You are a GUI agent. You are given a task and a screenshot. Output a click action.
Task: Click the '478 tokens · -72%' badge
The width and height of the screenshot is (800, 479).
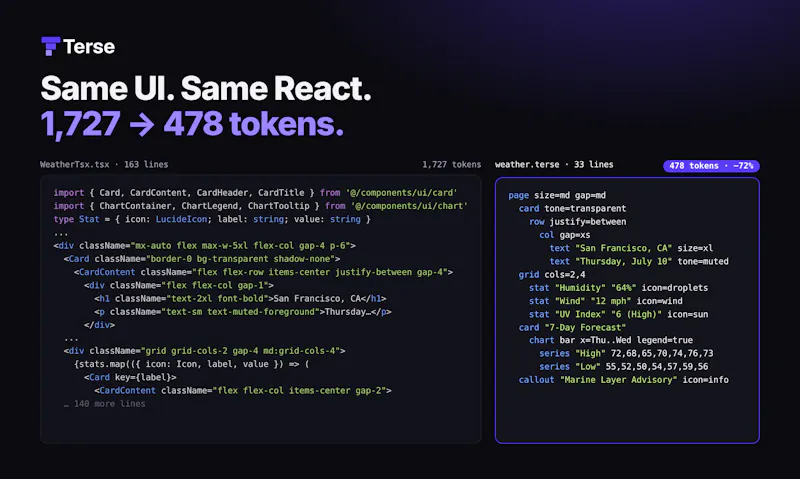[711, 166]
